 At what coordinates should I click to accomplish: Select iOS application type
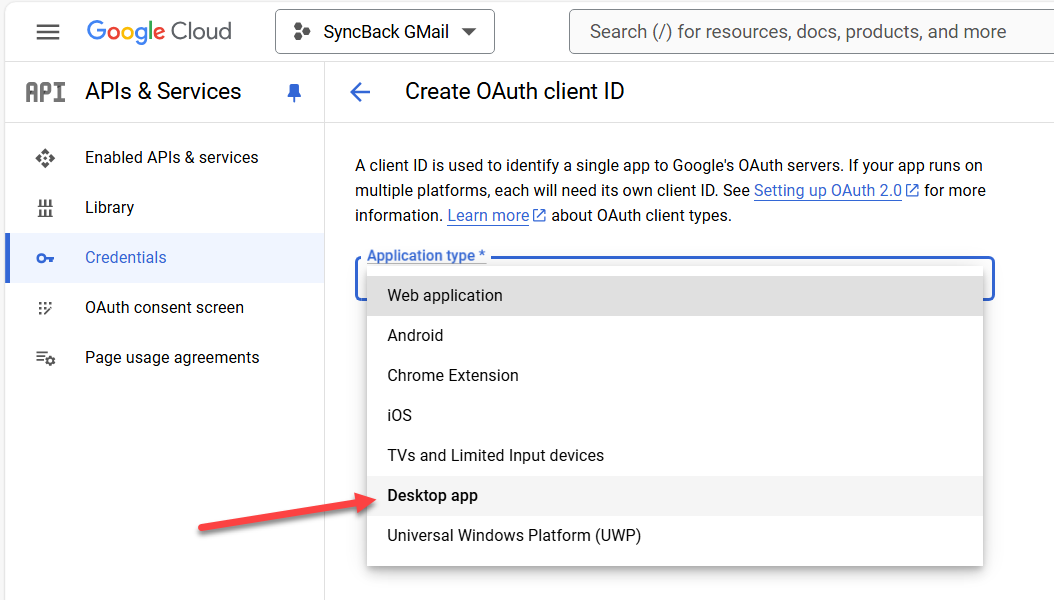[675, 415]
